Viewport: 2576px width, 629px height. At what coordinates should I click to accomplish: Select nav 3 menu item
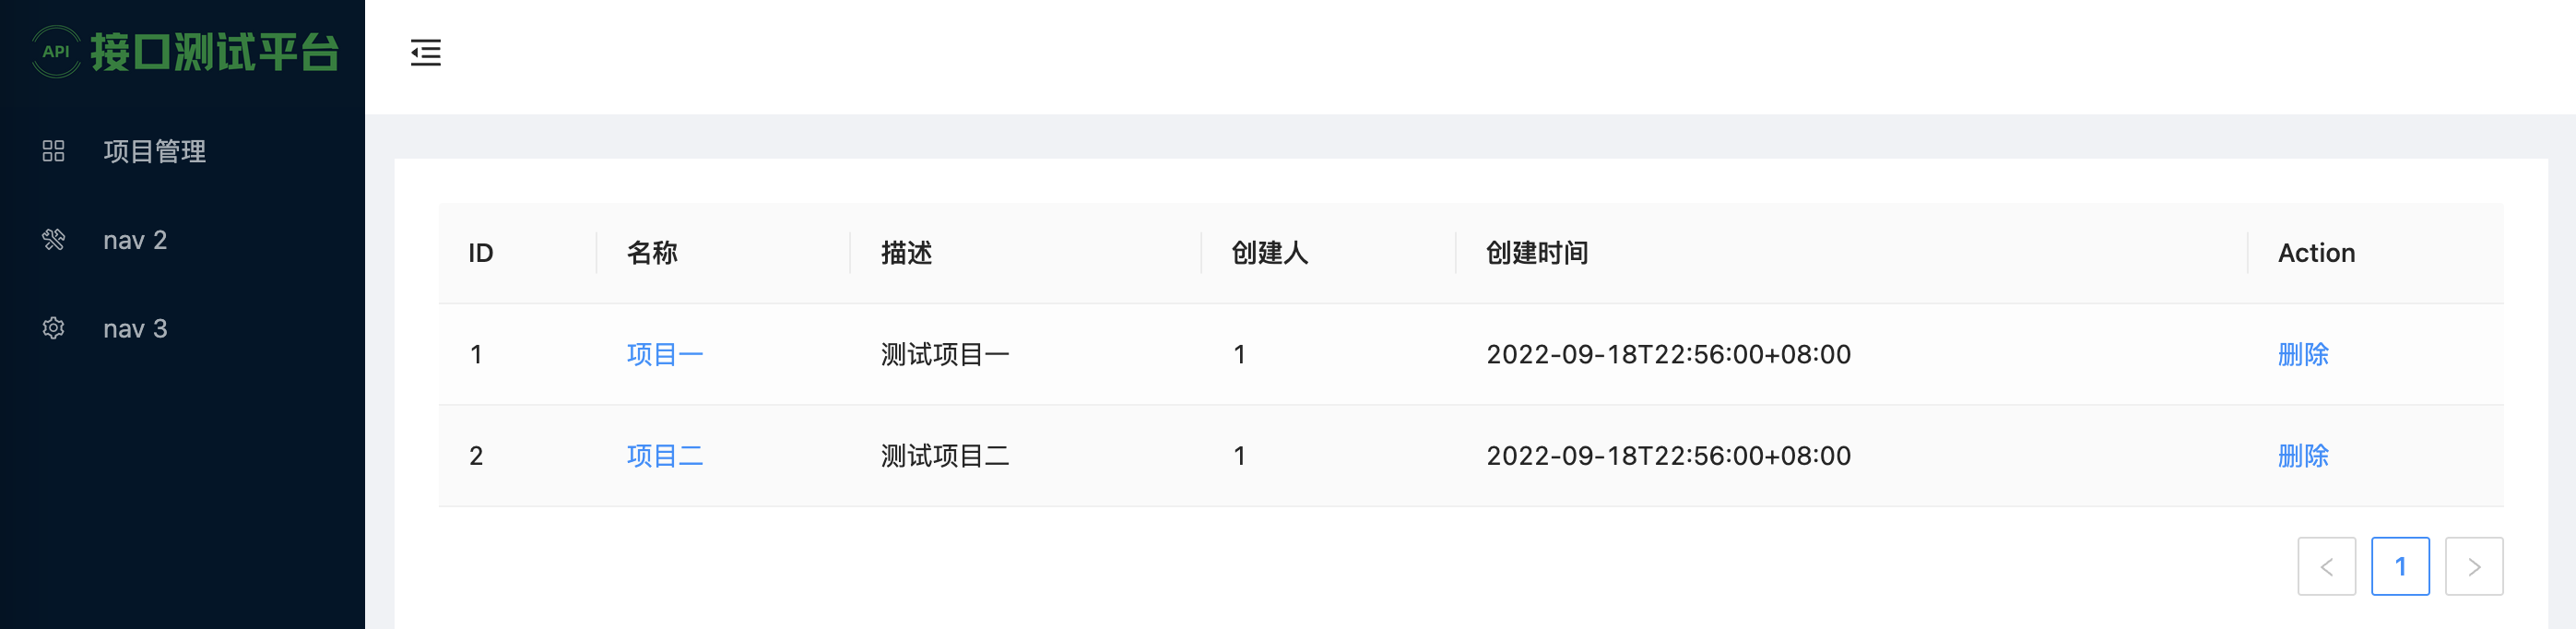click(182, 328)
